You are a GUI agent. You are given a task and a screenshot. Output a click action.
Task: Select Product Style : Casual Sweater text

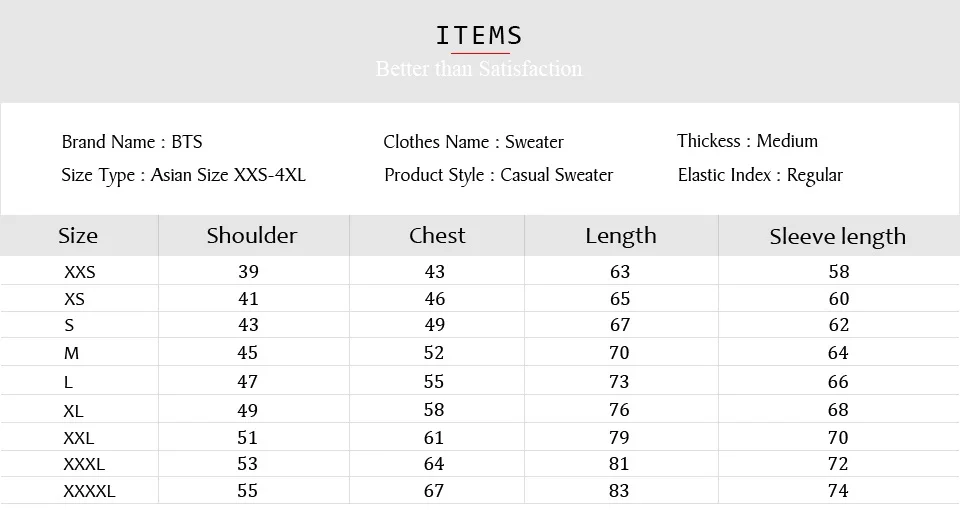[x=498, y=175]
